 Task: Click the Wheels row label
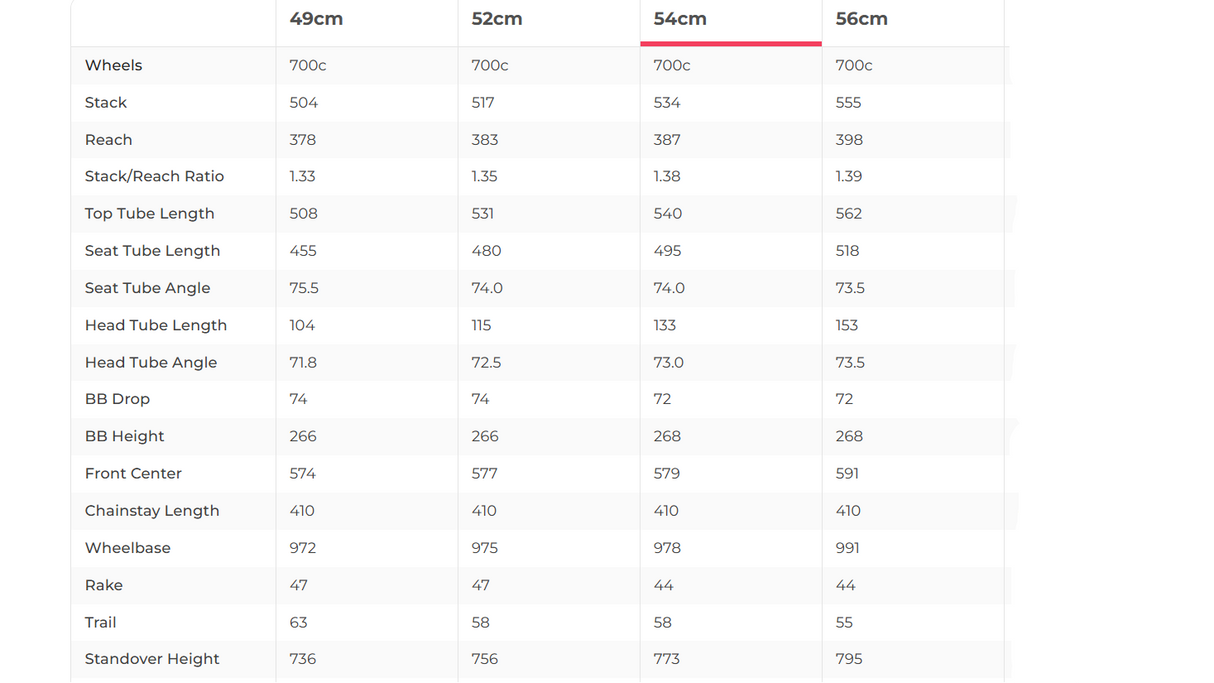point(113,65)
